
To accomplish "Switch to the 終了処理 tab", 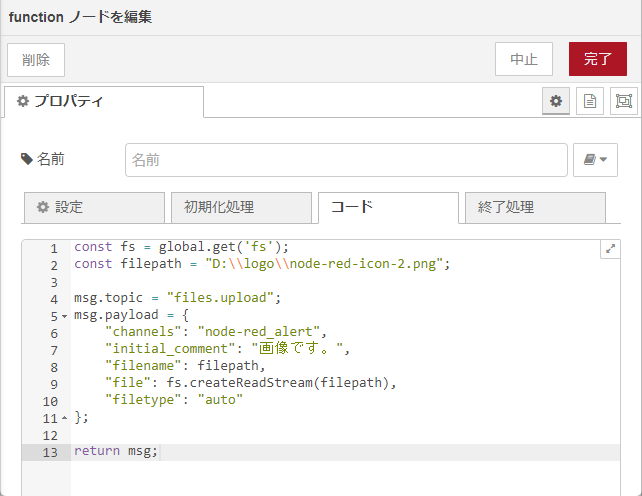I will click(x=535, y=208).
